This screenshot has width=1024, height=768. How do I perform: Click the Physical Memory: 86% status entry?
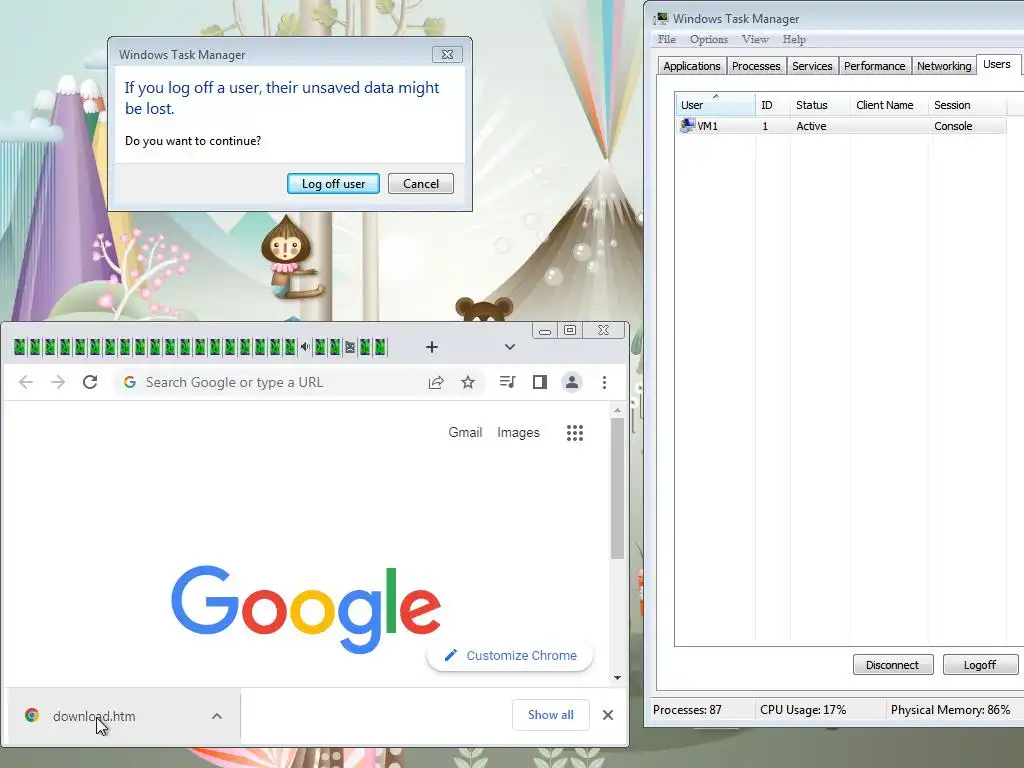point(950,709)
